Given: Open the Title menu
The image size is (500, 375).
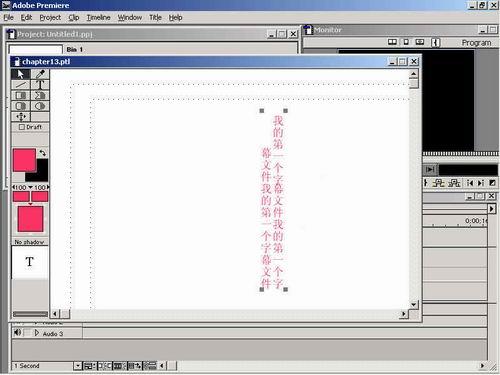Looking at the screenshot, I should (155, 17).
